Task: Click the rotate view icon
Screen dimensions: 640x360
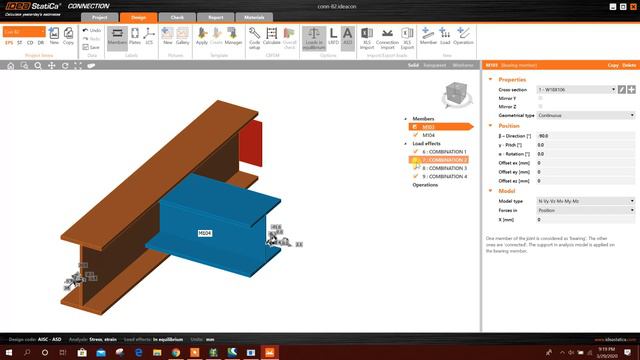Action: [65, 66]
